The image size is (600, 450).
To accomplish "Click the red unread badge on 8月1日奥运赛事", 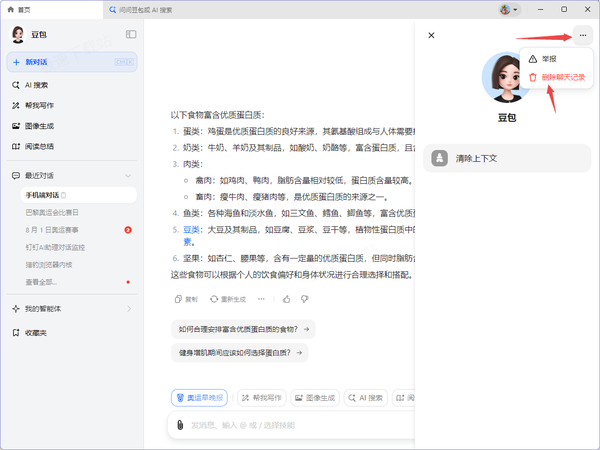I will point(128,230).
